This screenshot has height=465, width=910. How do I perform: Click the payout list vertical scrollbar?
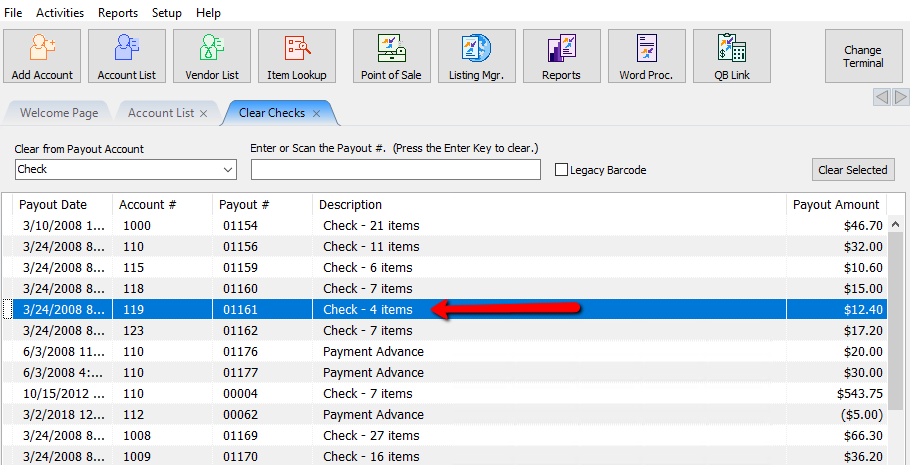point(895,340)
